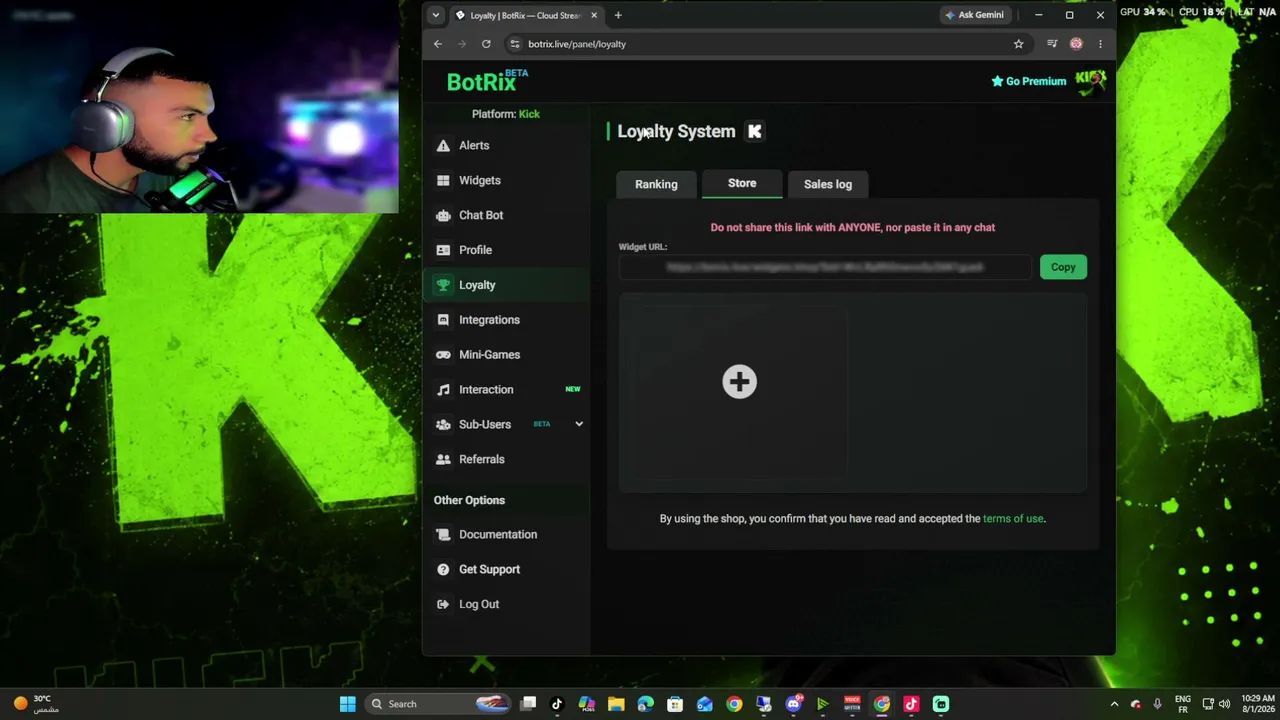
Task: Show hidden system tray icons
Action: [1114, 704]
